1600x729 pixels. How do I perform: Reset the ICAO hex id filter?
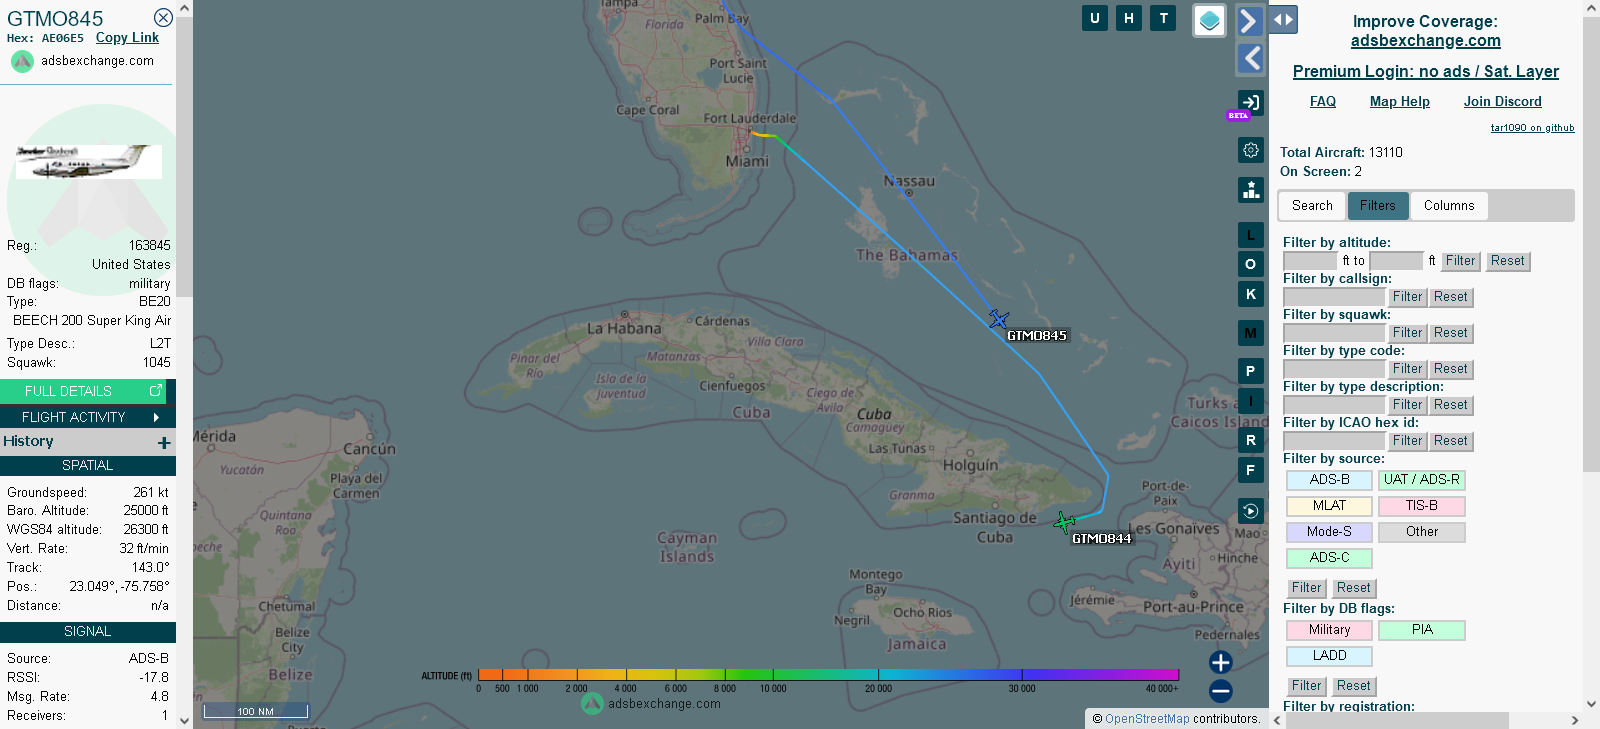(x=1451, y=441)
